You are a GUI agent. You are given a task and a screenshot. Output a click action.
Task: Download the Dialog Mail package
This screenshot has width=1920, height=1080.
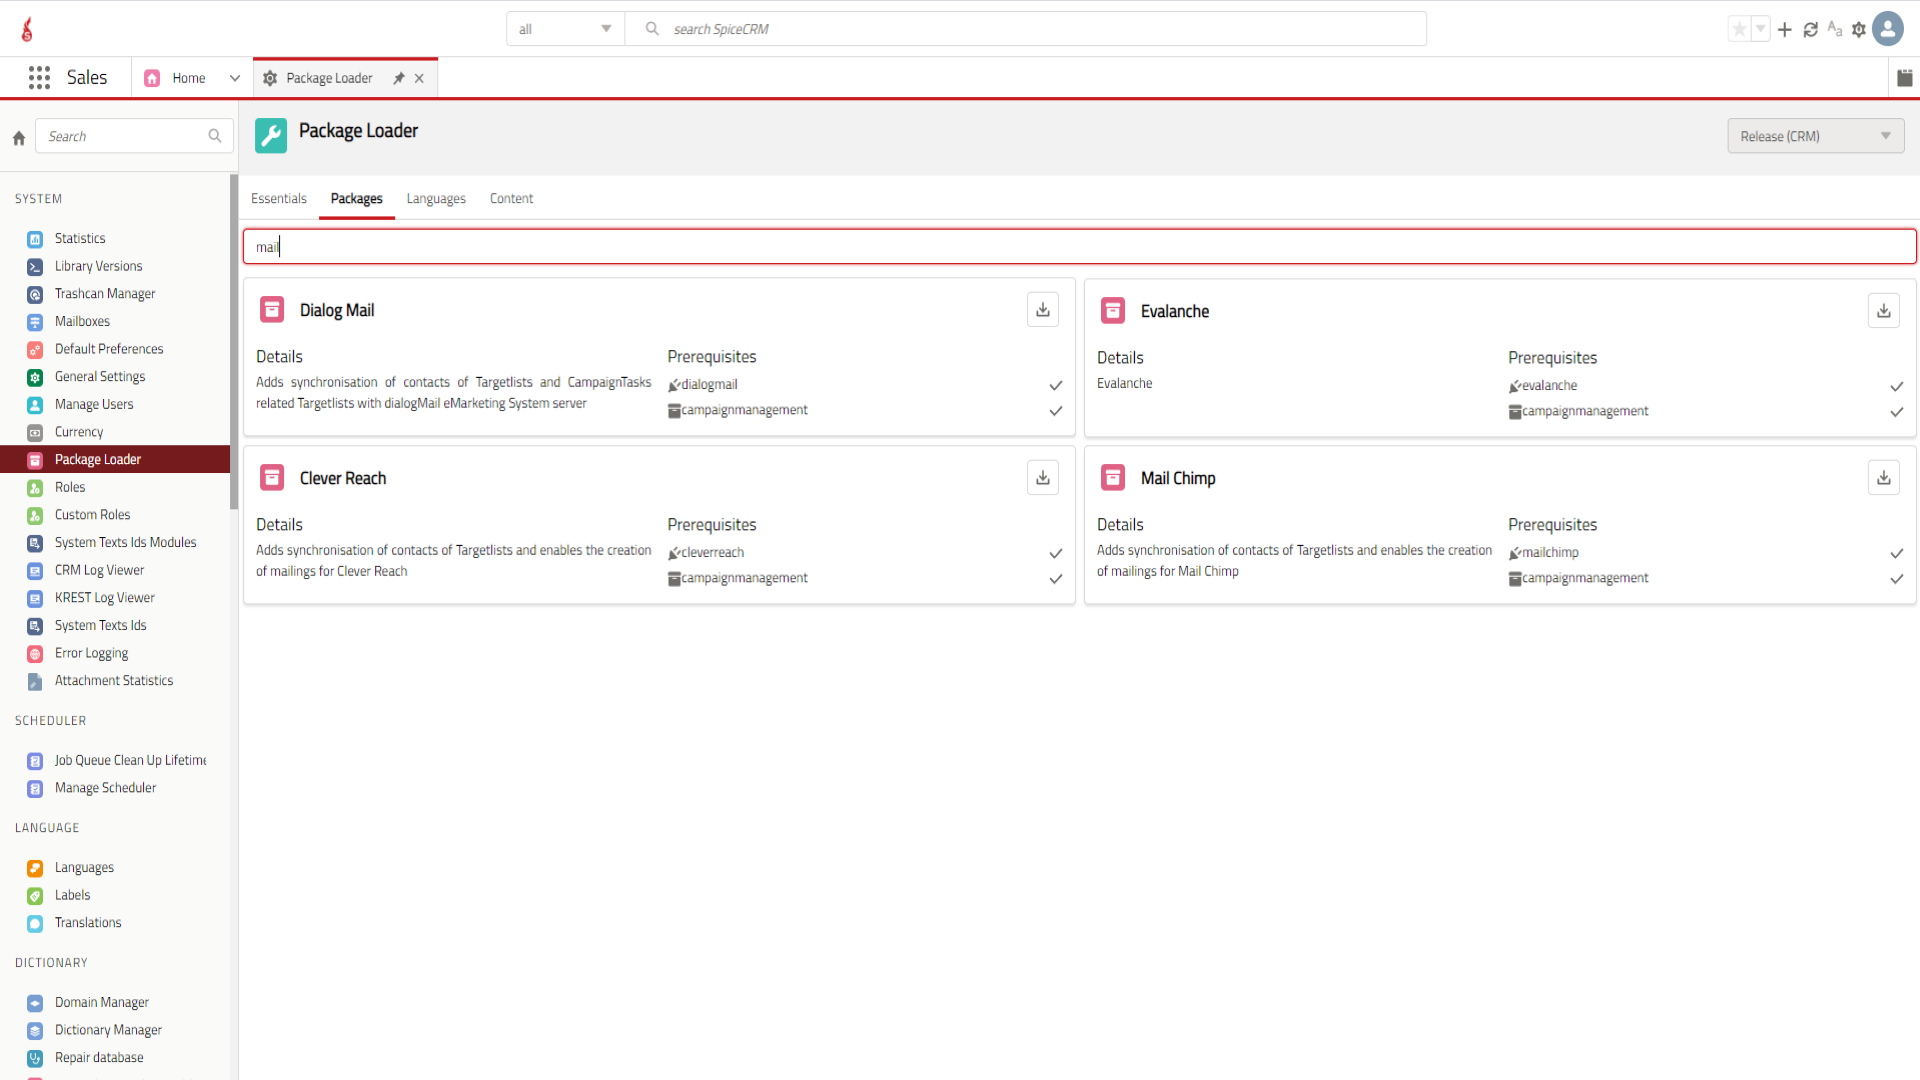click(1042, 310)
